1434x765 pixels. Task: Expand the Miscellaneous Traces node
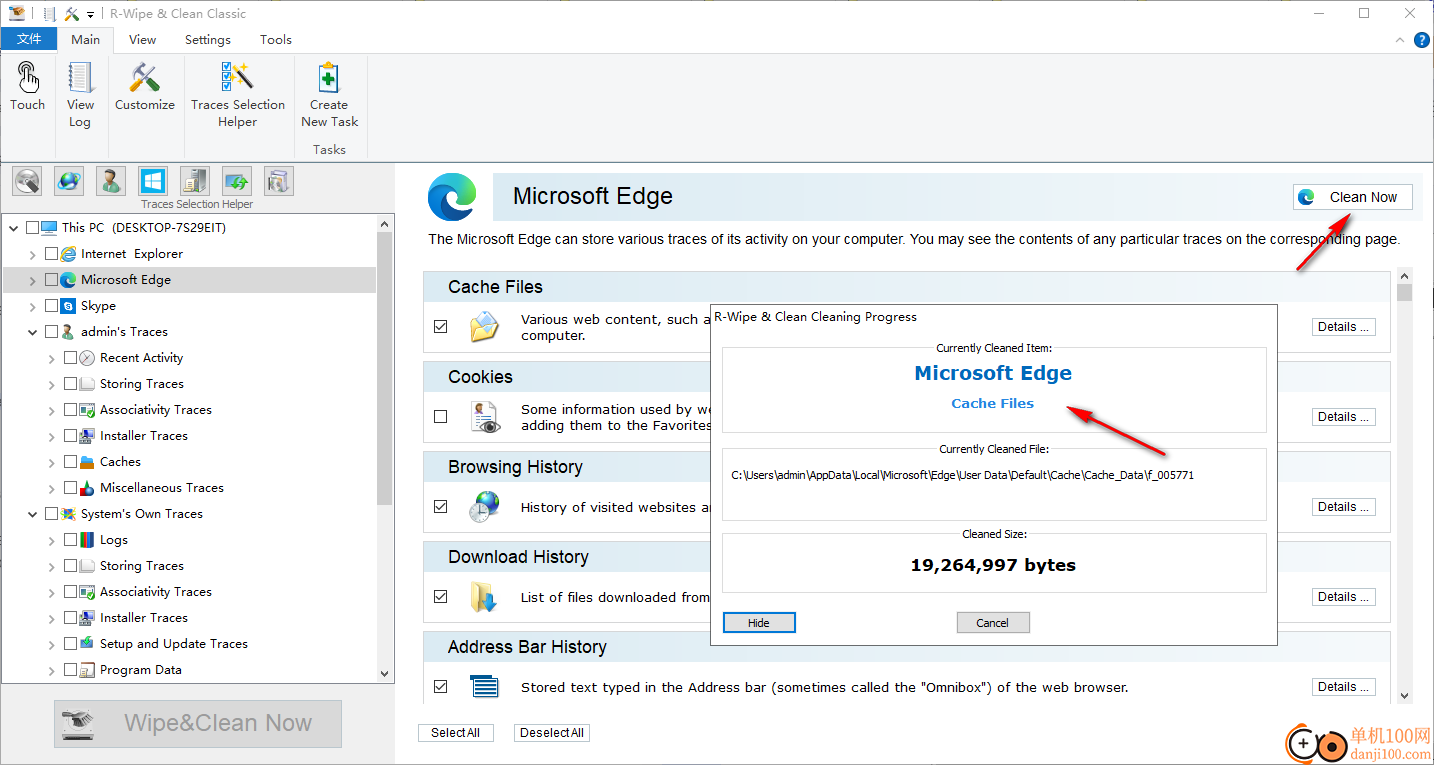[52, 488]
